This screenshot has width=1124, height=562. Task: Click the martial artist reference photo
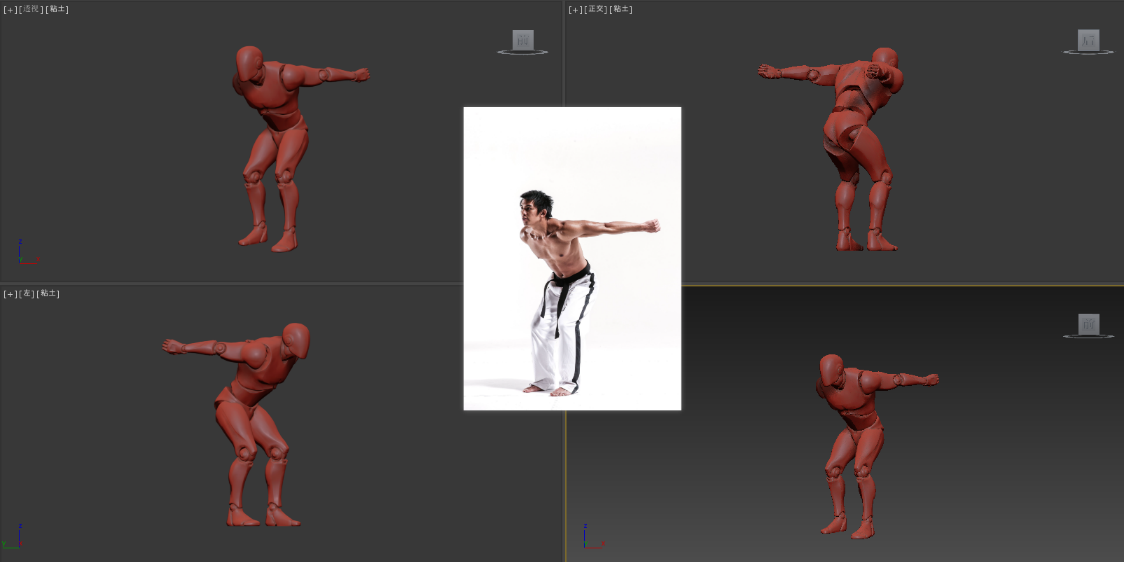tap(572, 258)
